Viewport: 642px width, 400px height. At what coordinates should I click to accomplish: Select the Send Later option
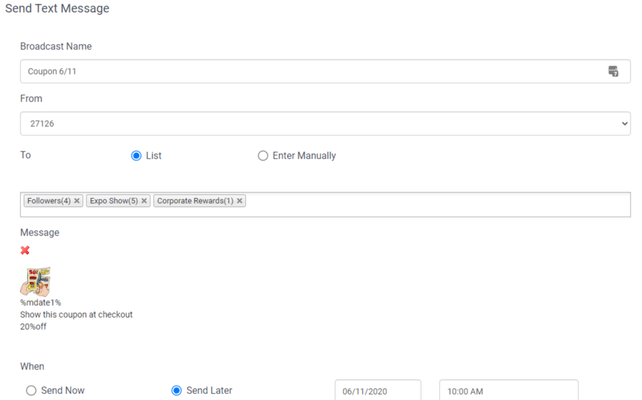(x=177, y=390)
